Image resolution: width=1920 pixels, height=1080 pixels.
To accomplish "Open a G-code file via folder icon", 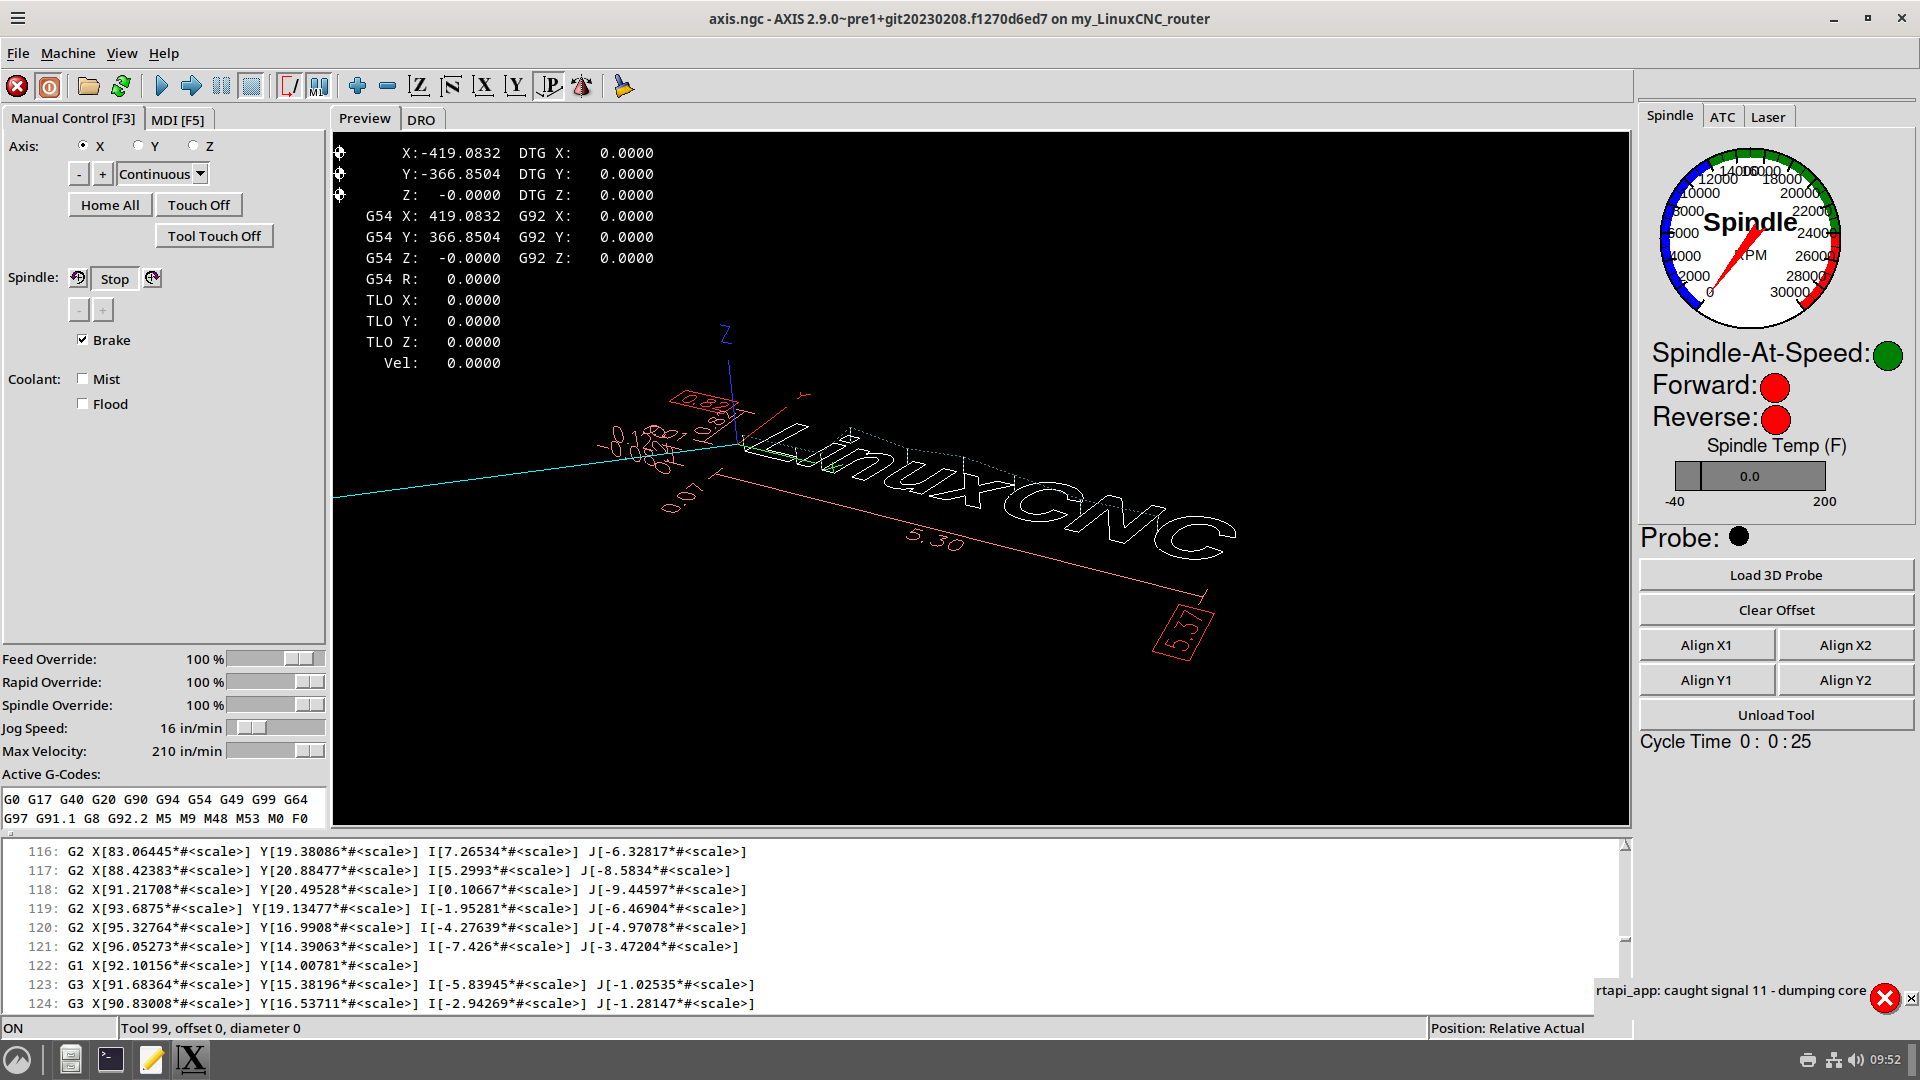I will pos(89,86).
